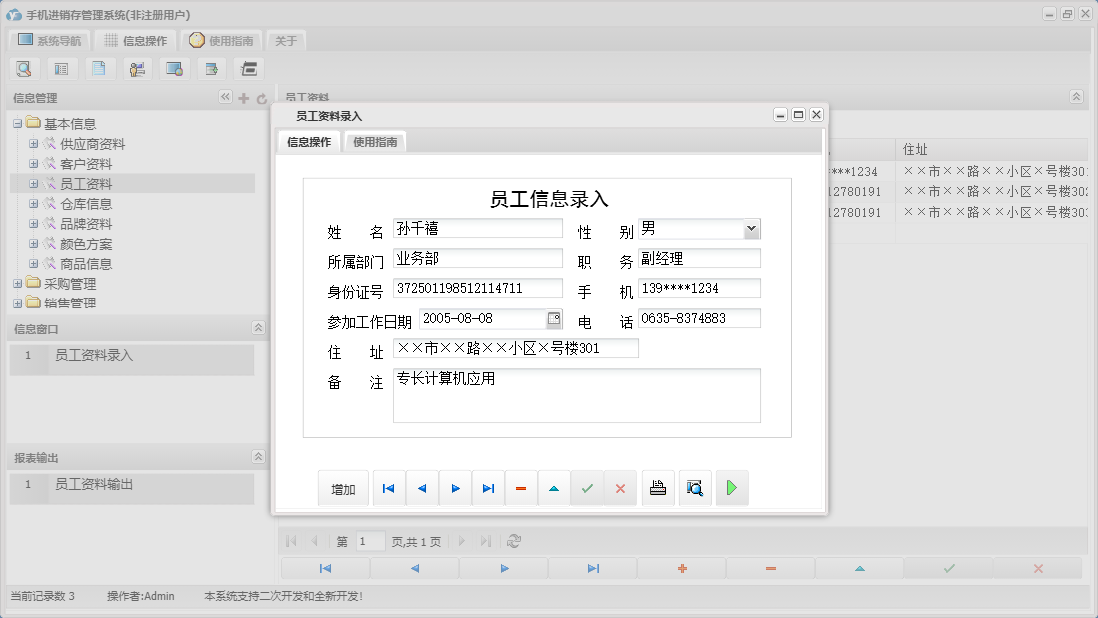This screenshot has width=1098, height=618.
Task: Click the print preview icon in the dialog
Action: (x=695, y=488)
